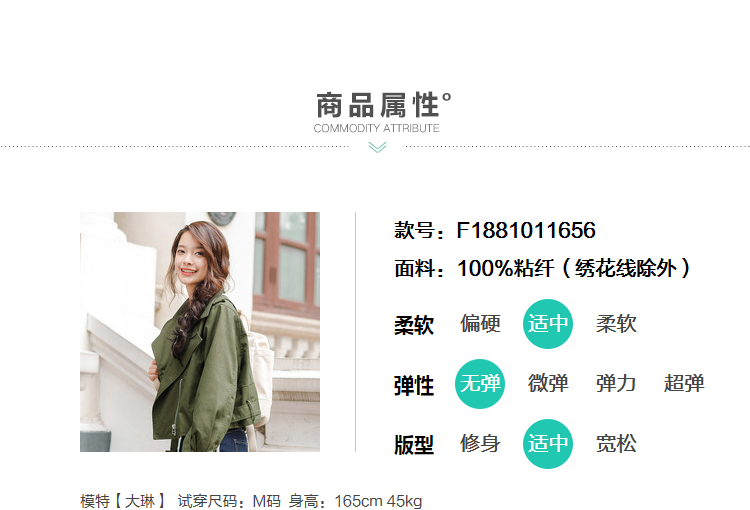Click the fabric text 100%粘纤
Viewport: 750px width, 510px height.
pyautogui.click(x=506, y=268)
